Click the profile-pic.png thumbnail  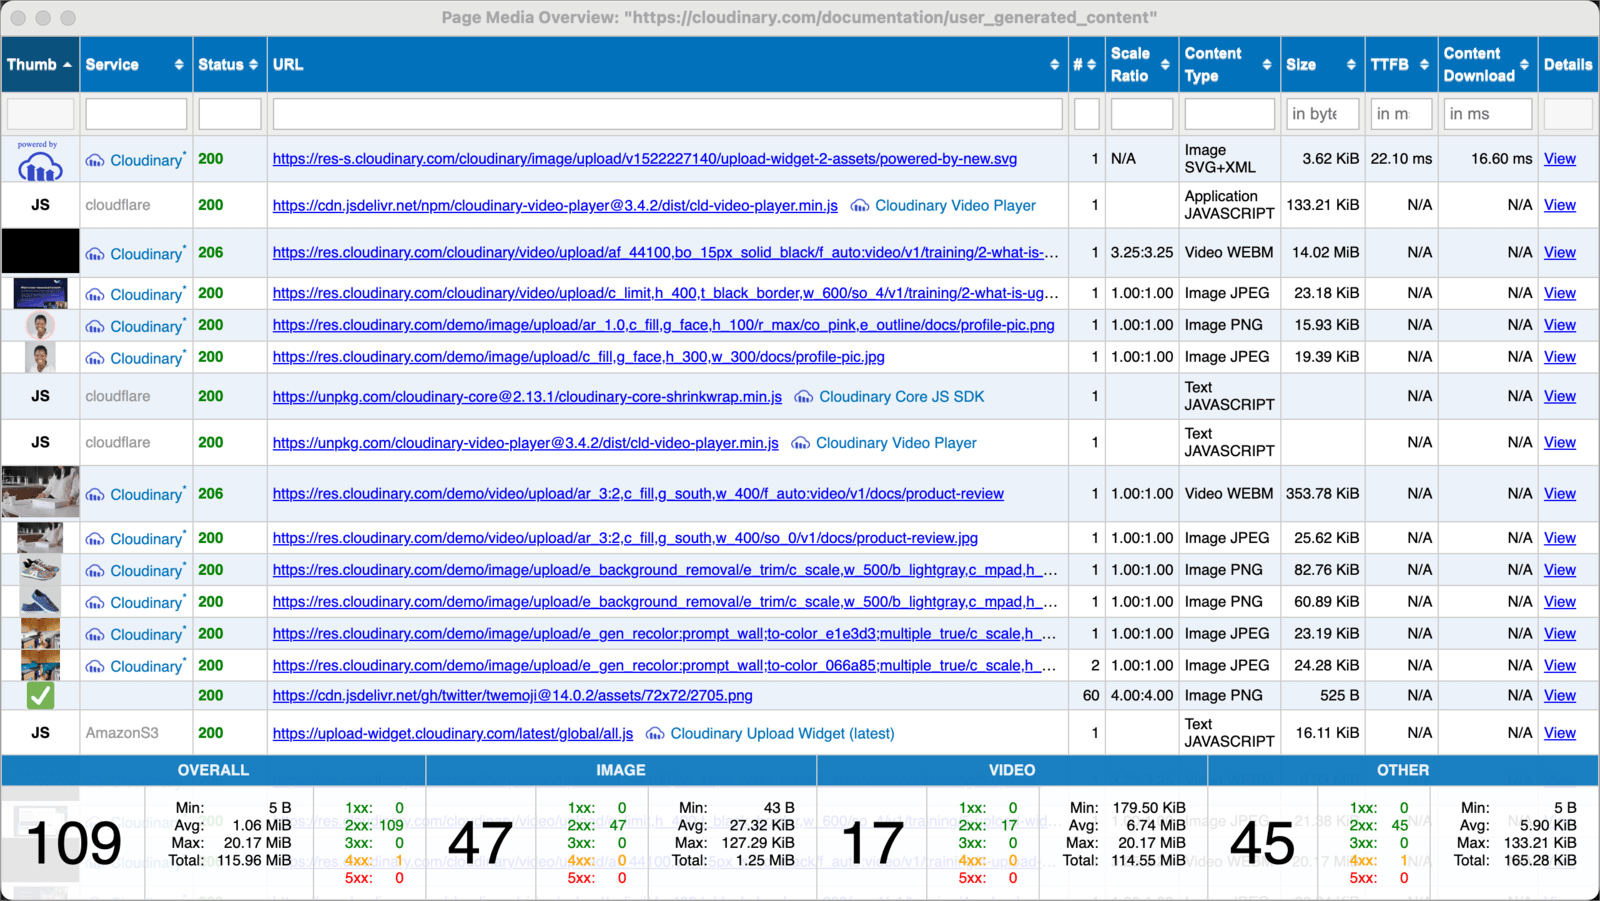41,325
